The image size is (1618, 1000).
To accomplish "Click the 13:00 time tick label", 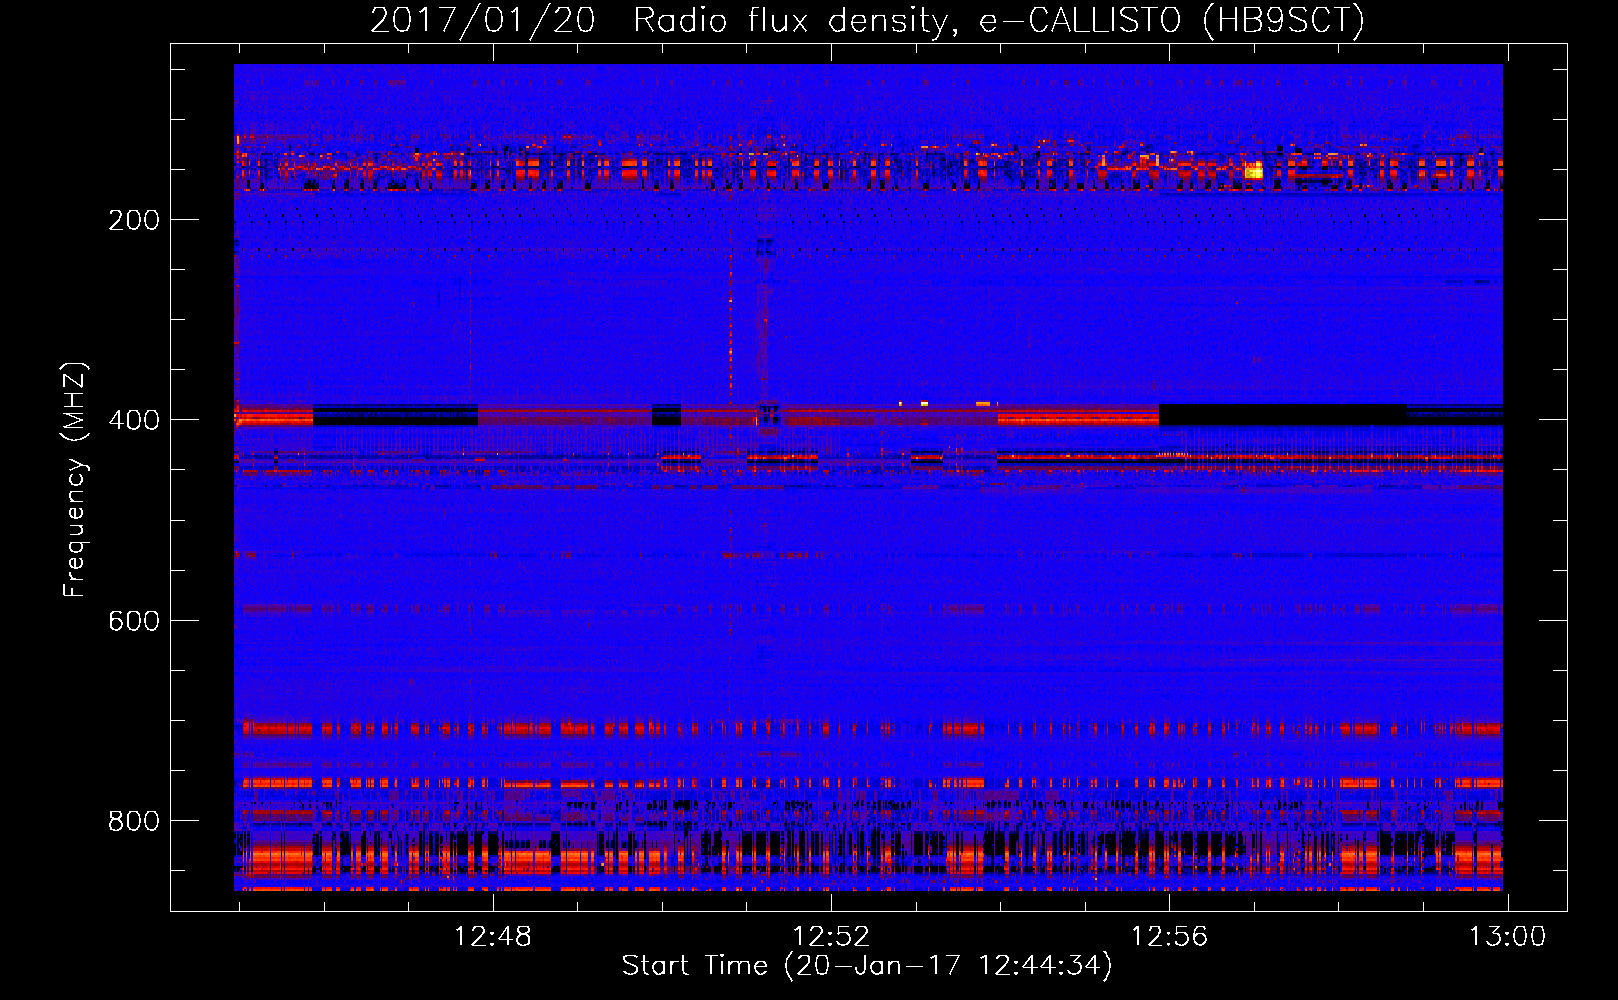I will pyautogui.click(x=1507, y=936).
